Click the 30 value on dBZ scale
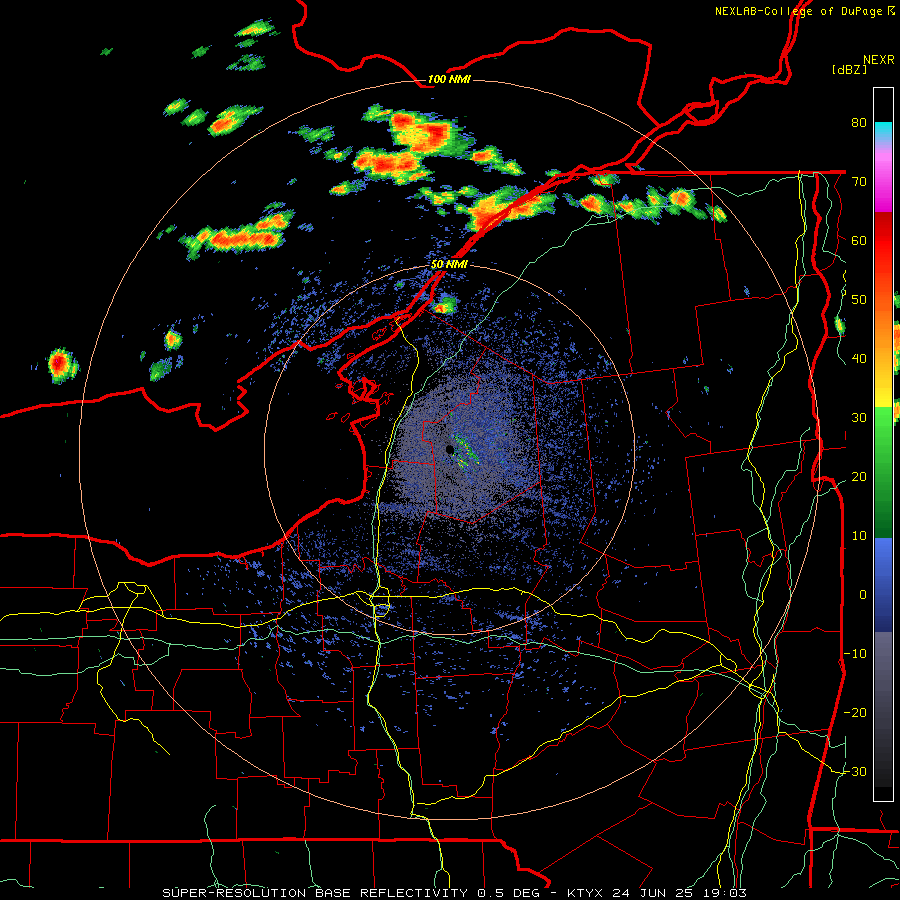900x900 pixels. [859, 418]
